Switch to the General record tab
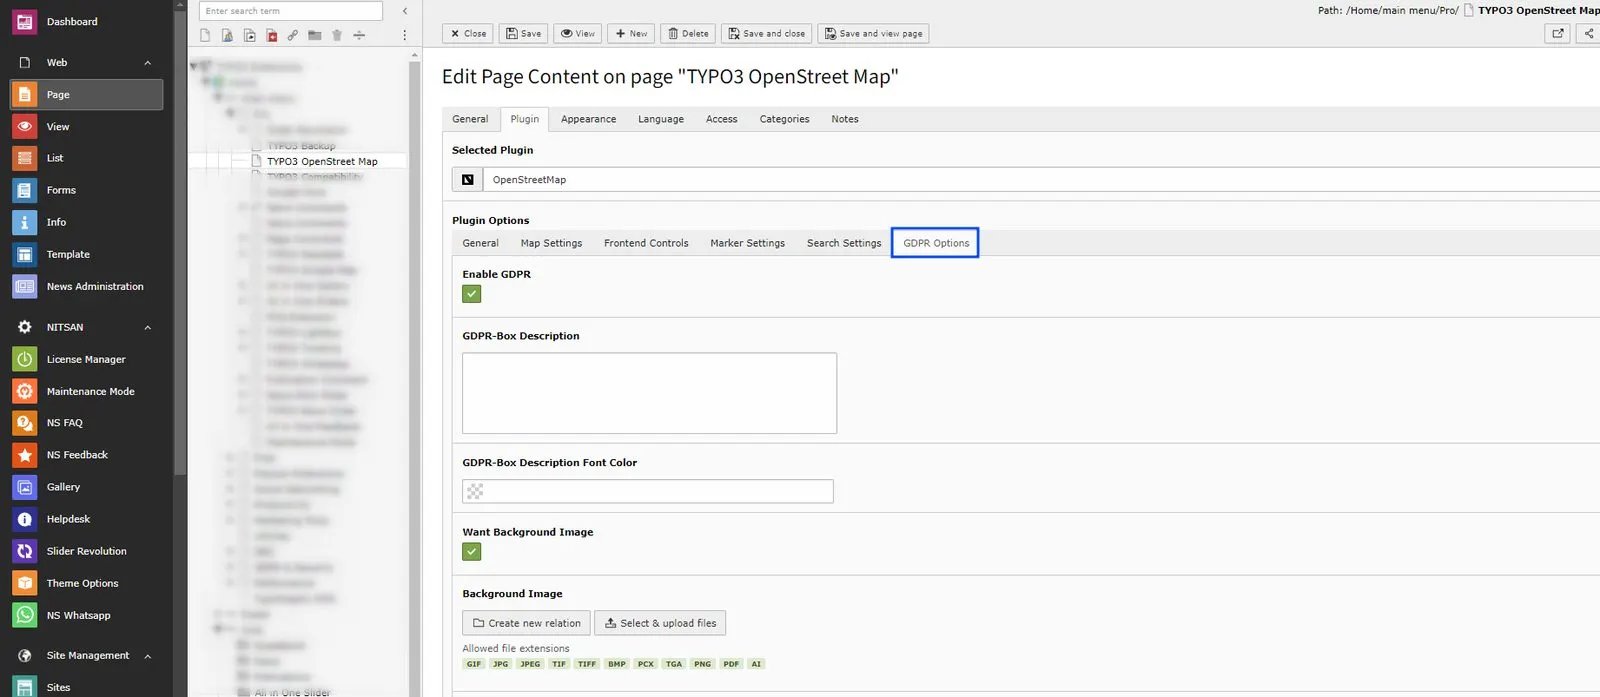Image resolution: width=1600 pixels, height=697 pixels. tap(470, 119)
